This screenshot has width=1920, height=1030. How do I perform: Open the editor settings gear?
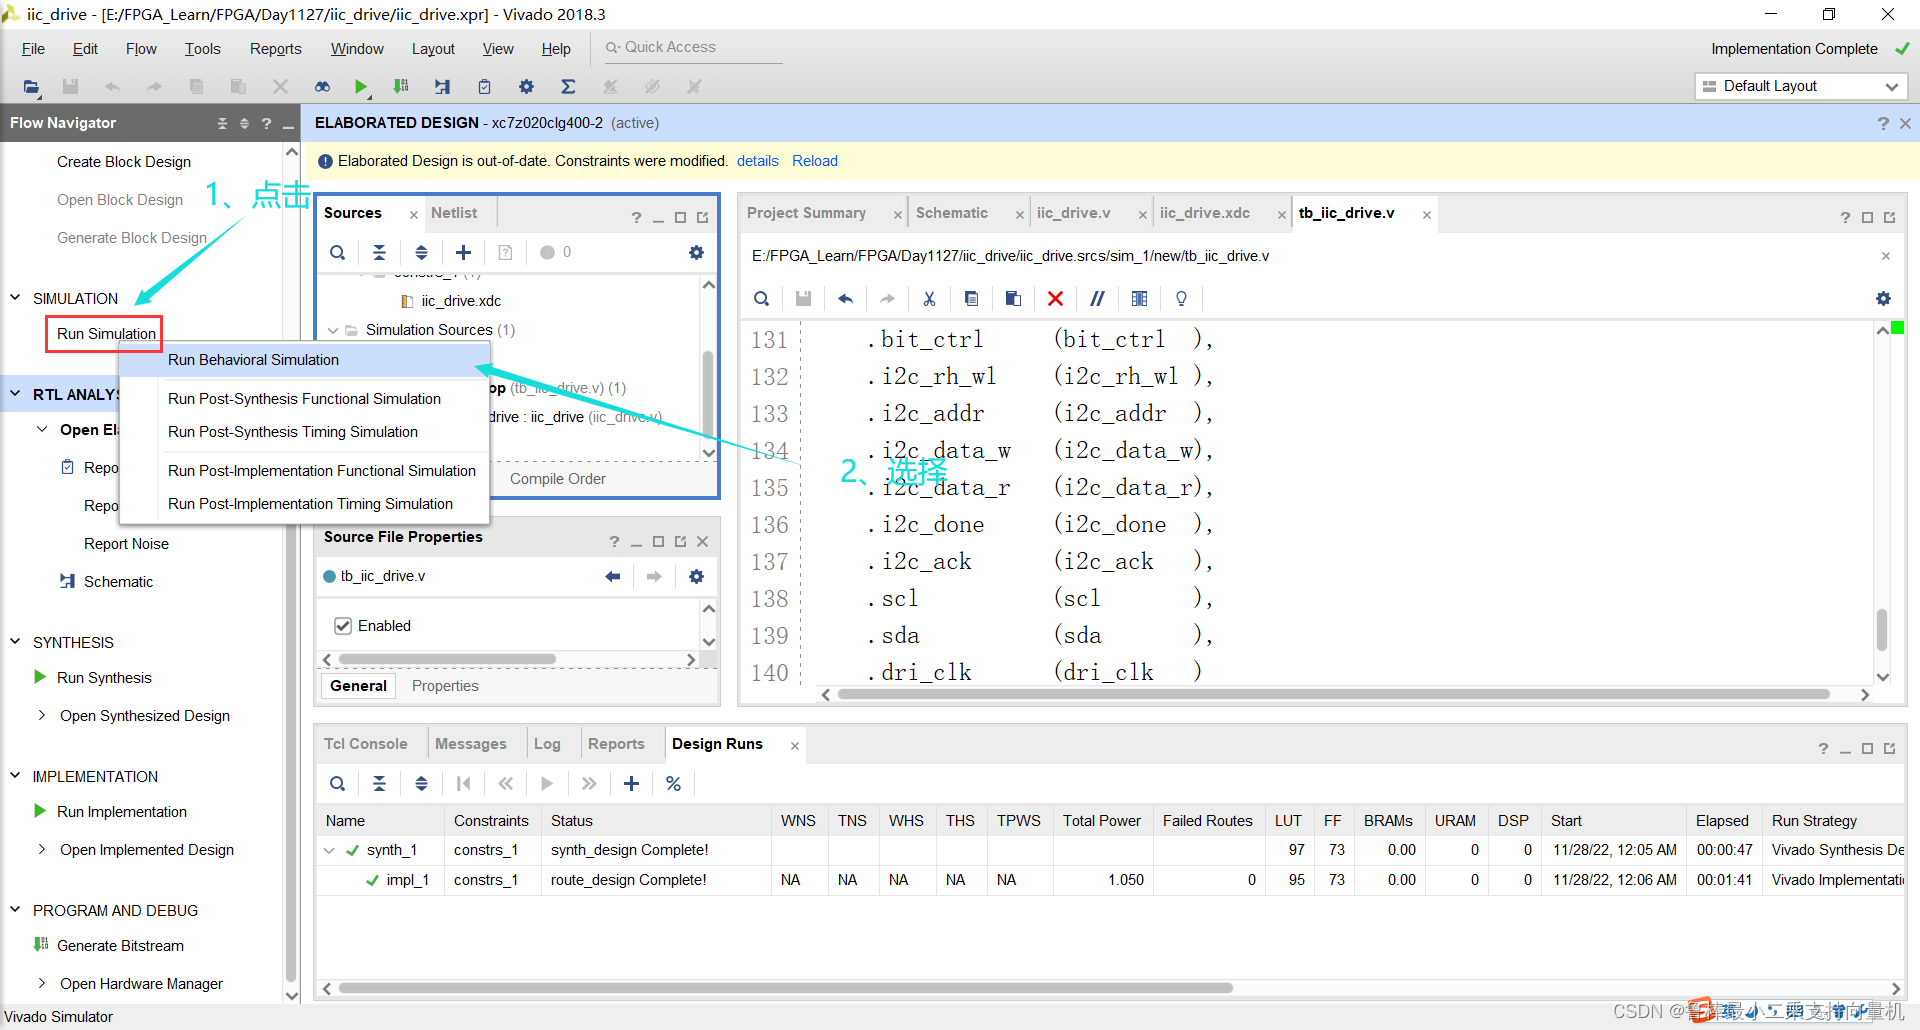(1883, 299)
